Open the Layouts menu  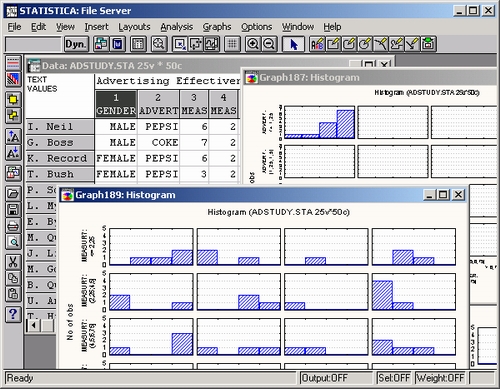134,27
